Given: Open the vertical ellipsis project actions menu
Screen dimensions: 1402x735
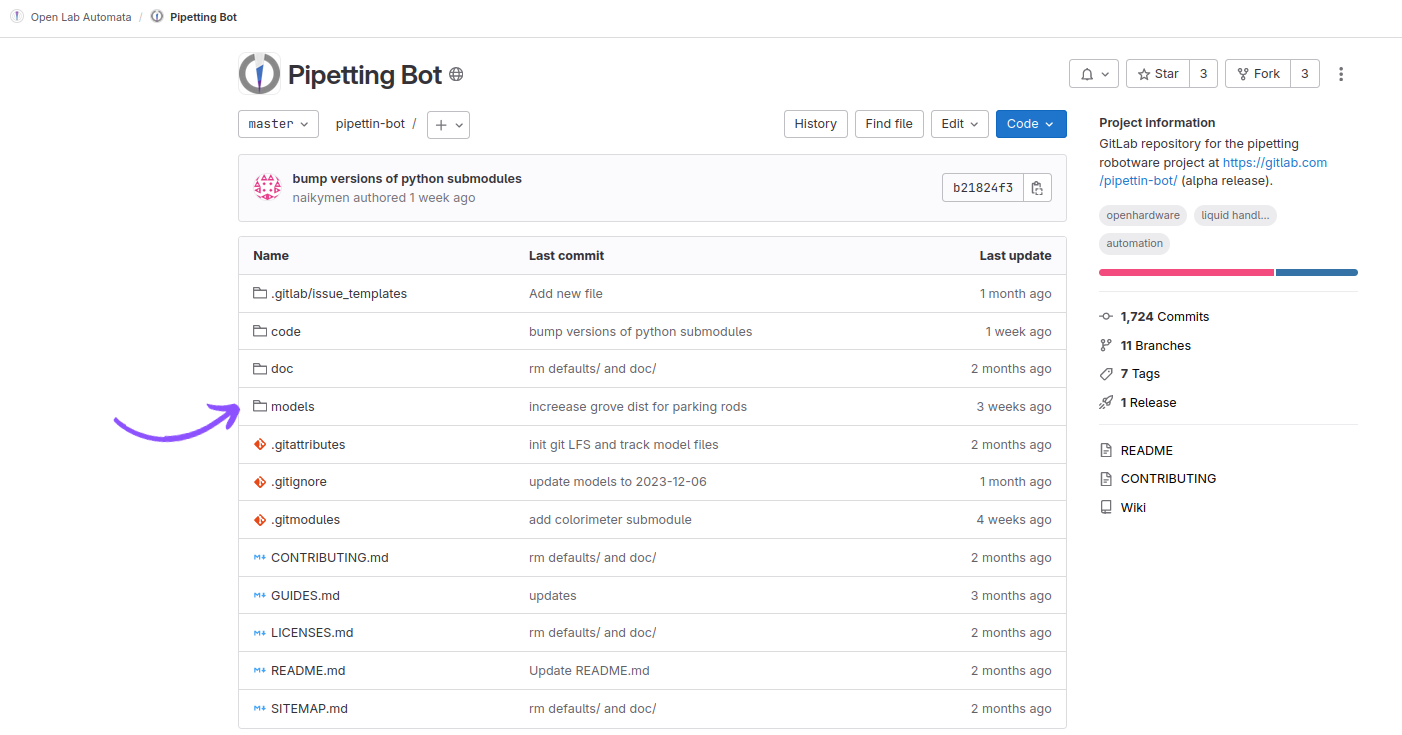Looking at the screenshot, I should [x=1341, y=74].
